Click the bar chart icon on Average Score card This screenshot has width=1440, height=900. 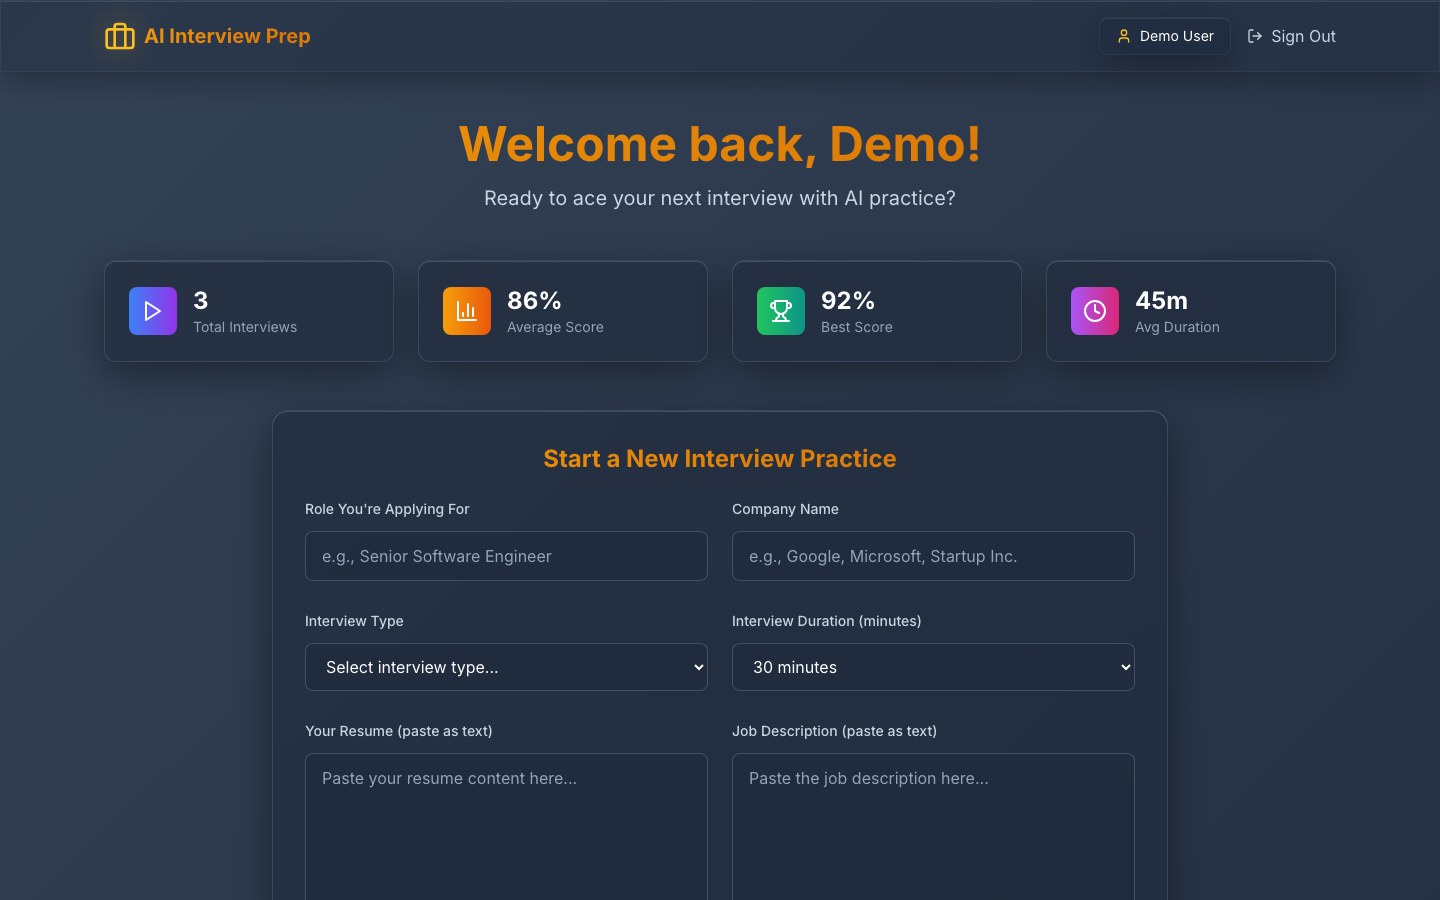[467, 311]
